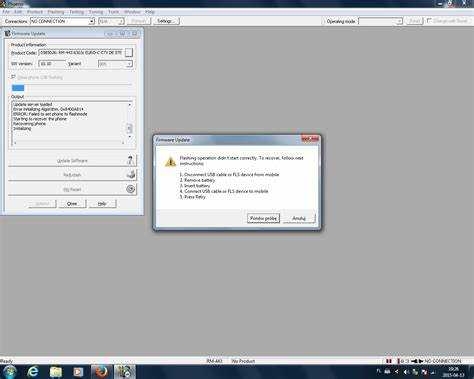The image size is (474, 379).
Task: Open Firefox from the taskbar
Action: pos(101,371)
